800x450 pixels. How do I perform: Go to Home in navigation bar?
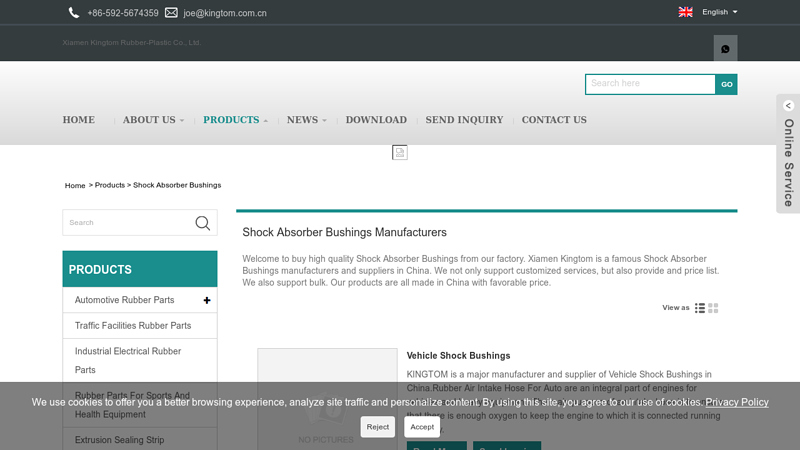point(79,120)
